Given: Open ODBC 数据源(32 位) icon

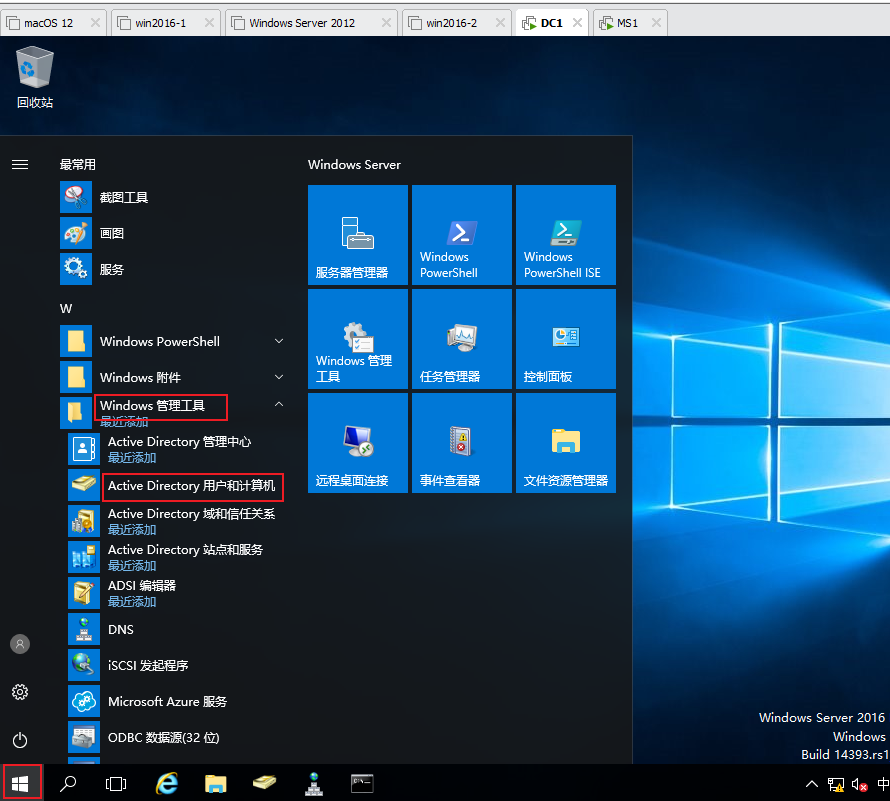Looking at the screenshot, I should 84,737.
